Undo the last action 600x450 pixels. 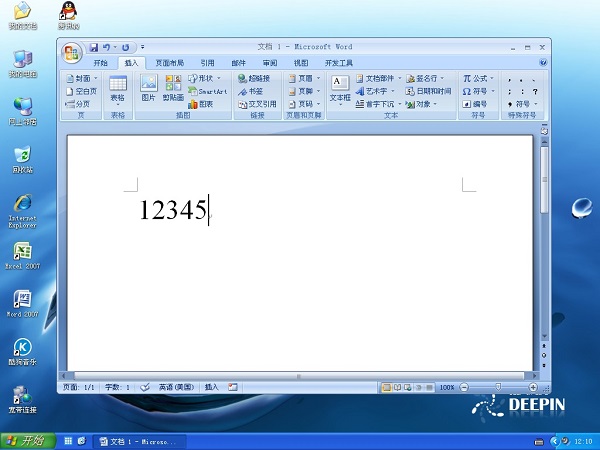click(x=106, y=47)
